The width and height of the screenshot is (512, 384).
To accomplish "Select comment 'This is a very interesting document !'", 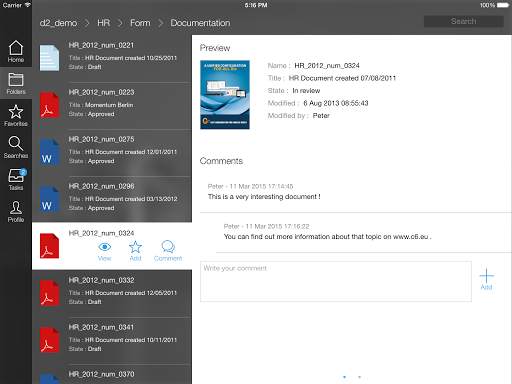I will click(x=264, y=197).
